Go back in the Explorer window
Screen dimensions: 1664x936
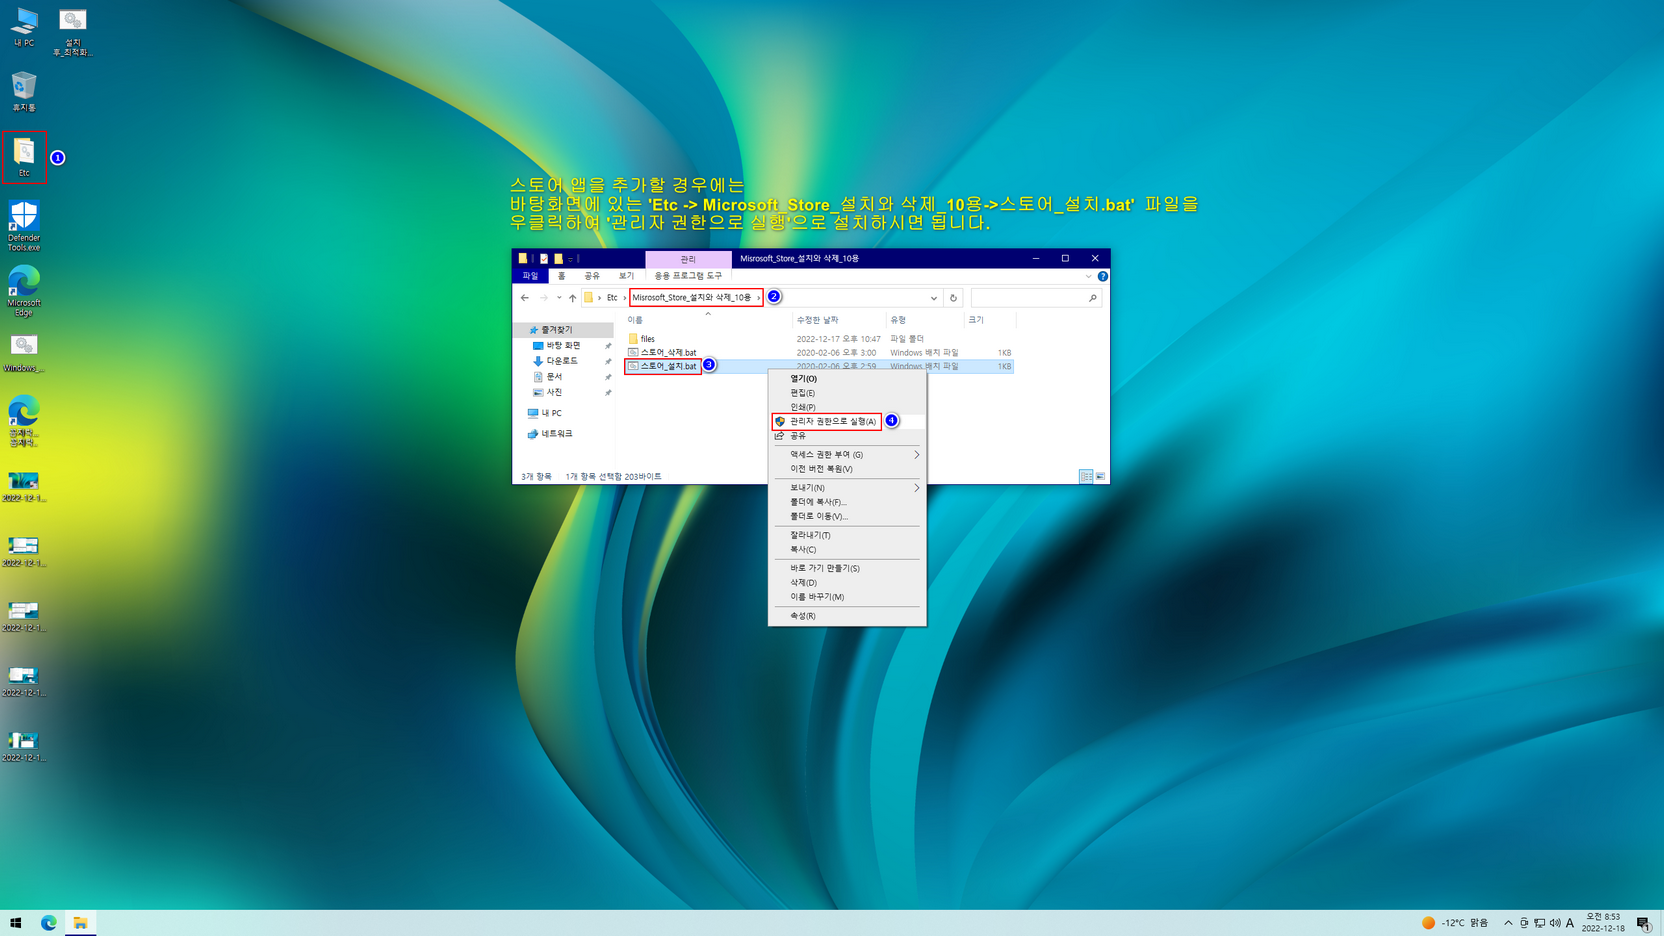525,298
